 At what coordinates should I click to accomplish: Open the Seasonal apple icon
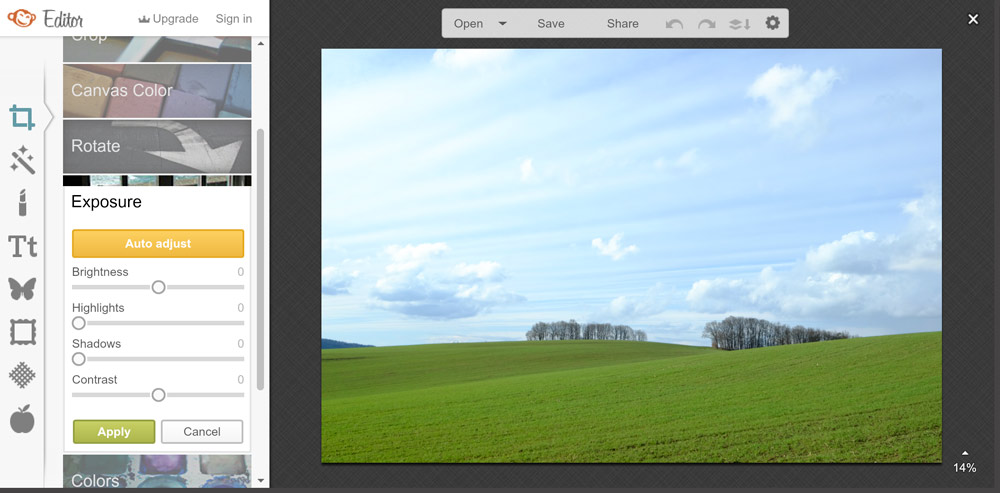[x=22, y=419]
